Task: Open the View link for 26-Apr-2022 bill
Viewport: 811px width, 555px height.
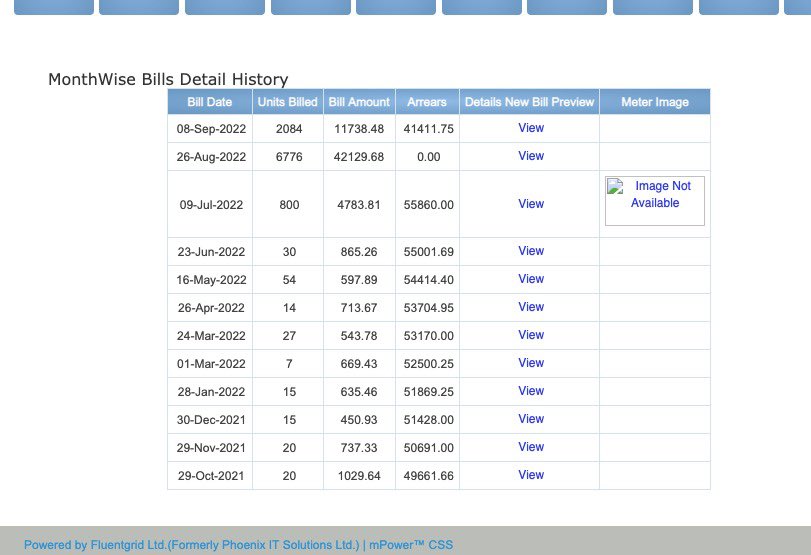Action: [531, 307]
